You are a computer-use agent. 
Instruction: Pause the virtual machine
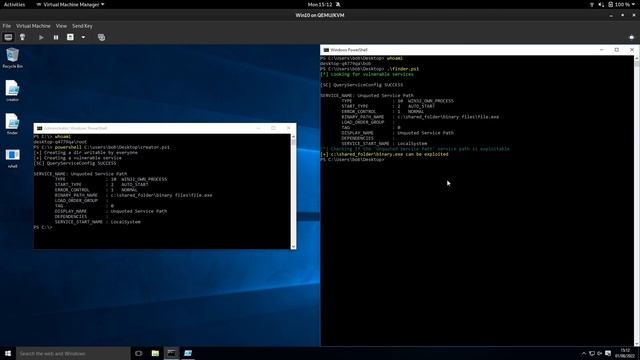click(56, 37)
